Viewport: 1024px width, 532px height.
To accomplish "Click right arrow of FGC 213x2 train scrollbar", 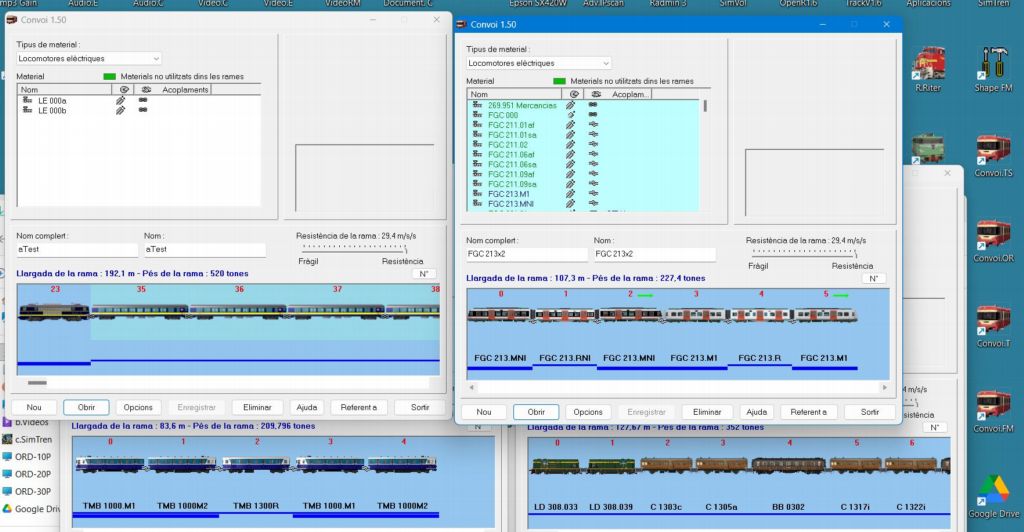I will coord(884,387).
